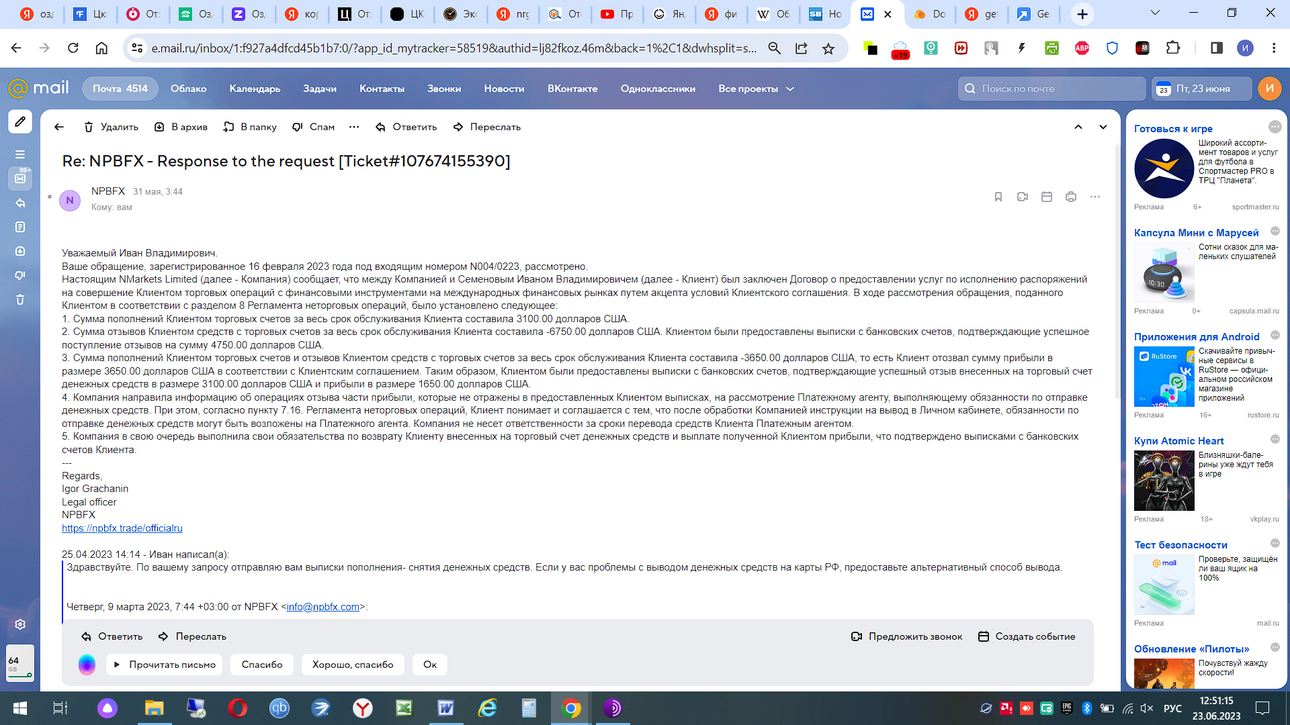1290x725 pixels.
Task: Move the email using В папку
Action: click(250, 127)
